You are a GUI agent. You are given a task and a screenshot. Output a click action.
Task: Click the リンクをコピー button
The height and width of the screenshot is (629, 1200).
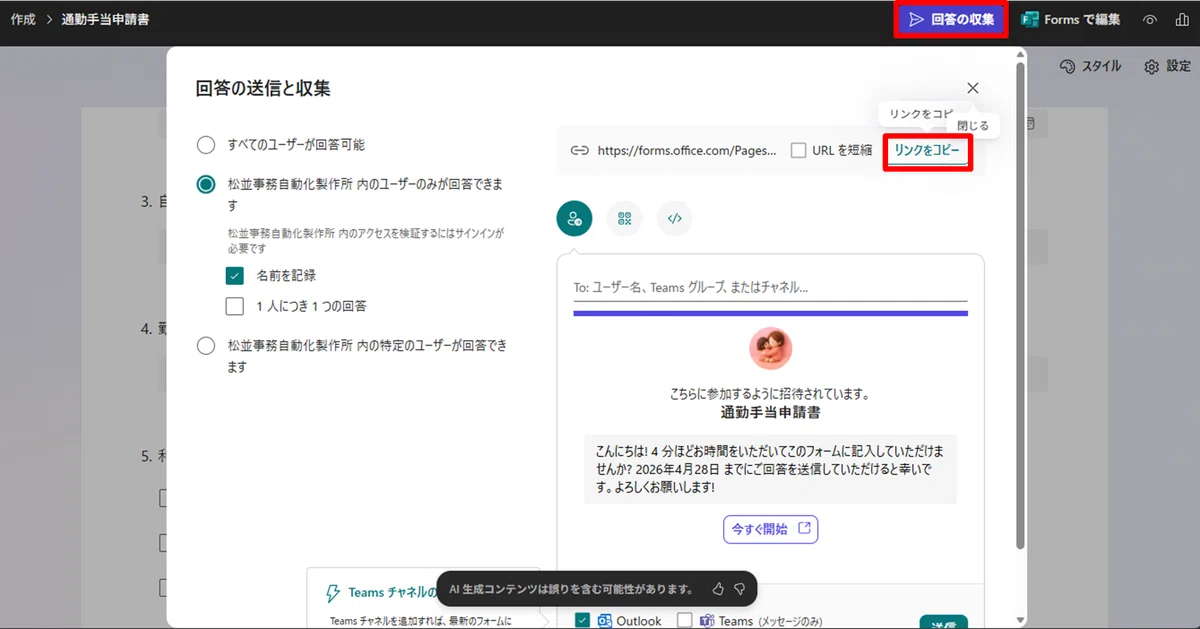[x=927, y=150]
